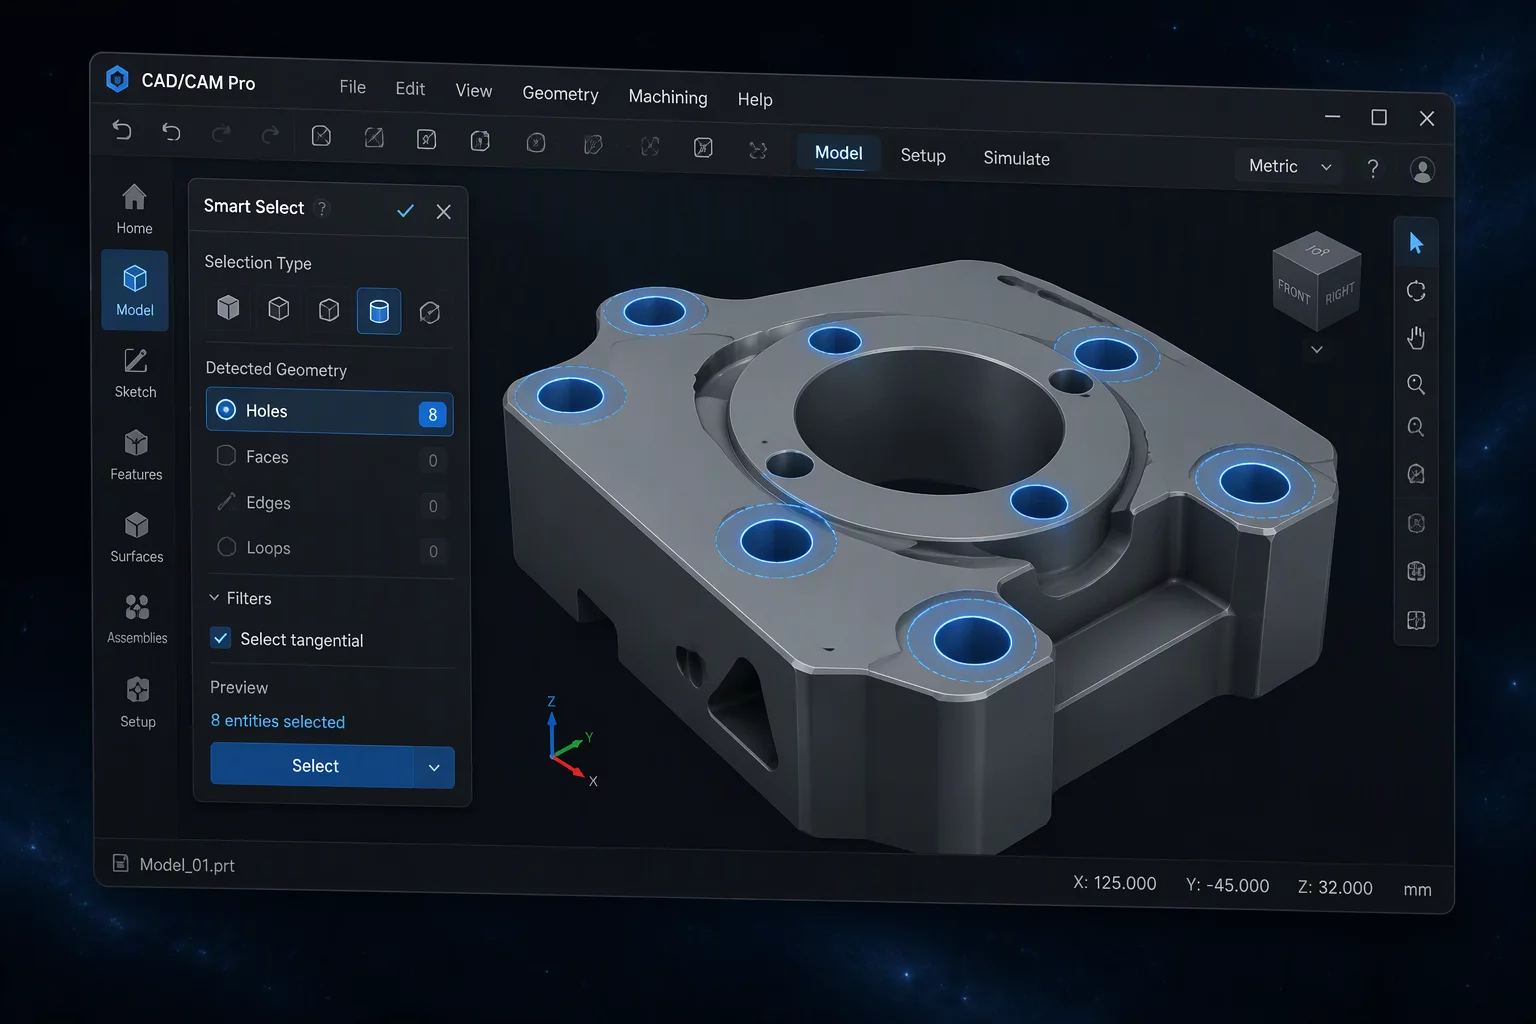Open the Metric units dropdown
Viewport: 1536px width, 1024px height.
(x=1289, y=166)
